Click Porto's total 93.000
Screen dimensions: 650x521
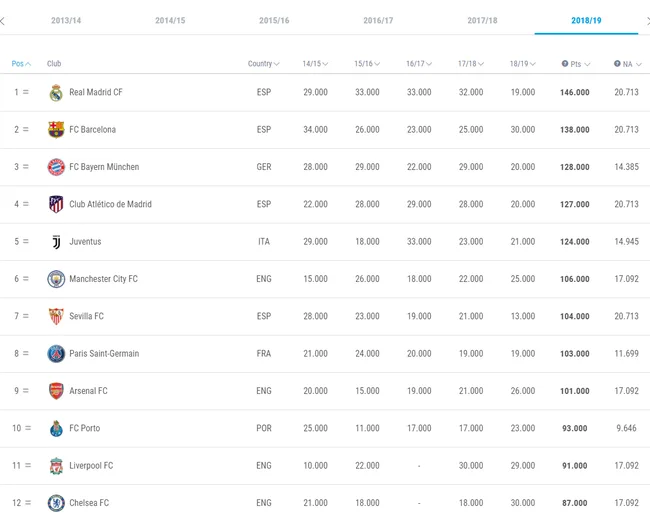pyautogui.click(x=575, y=428)
